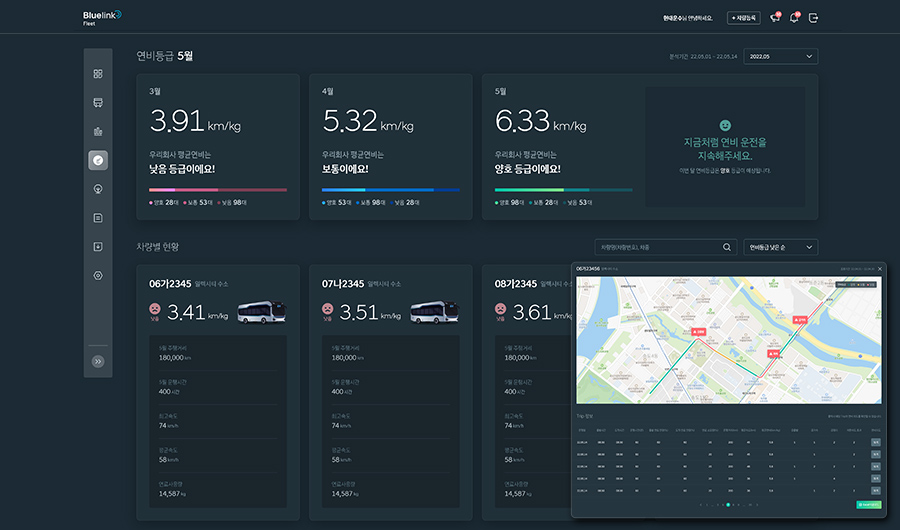Expand the sidebar with double-chevron button

pyautogui.click(x=98, y=361)
